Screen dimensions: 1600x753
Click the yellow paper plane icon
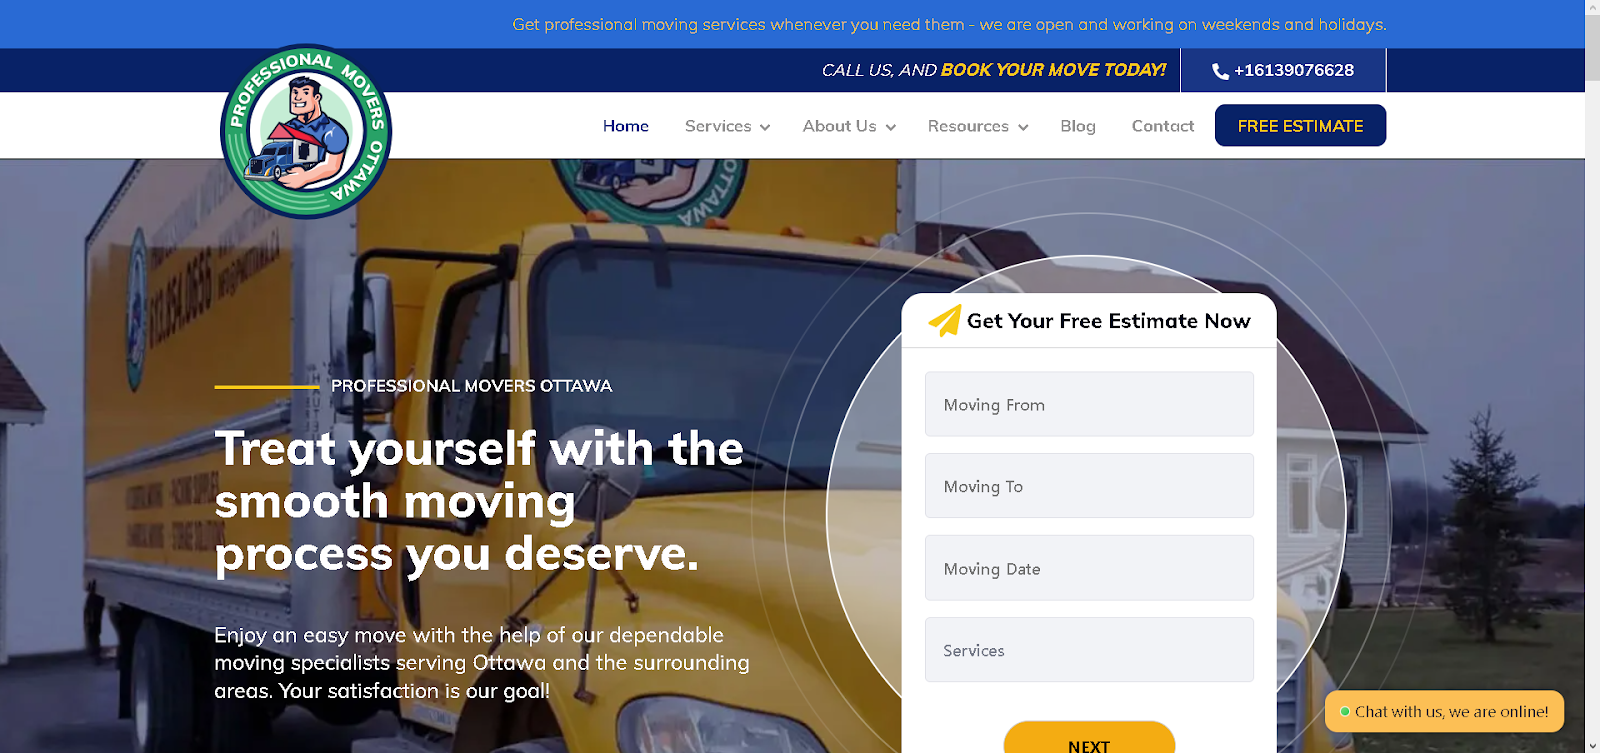[945, 320]
